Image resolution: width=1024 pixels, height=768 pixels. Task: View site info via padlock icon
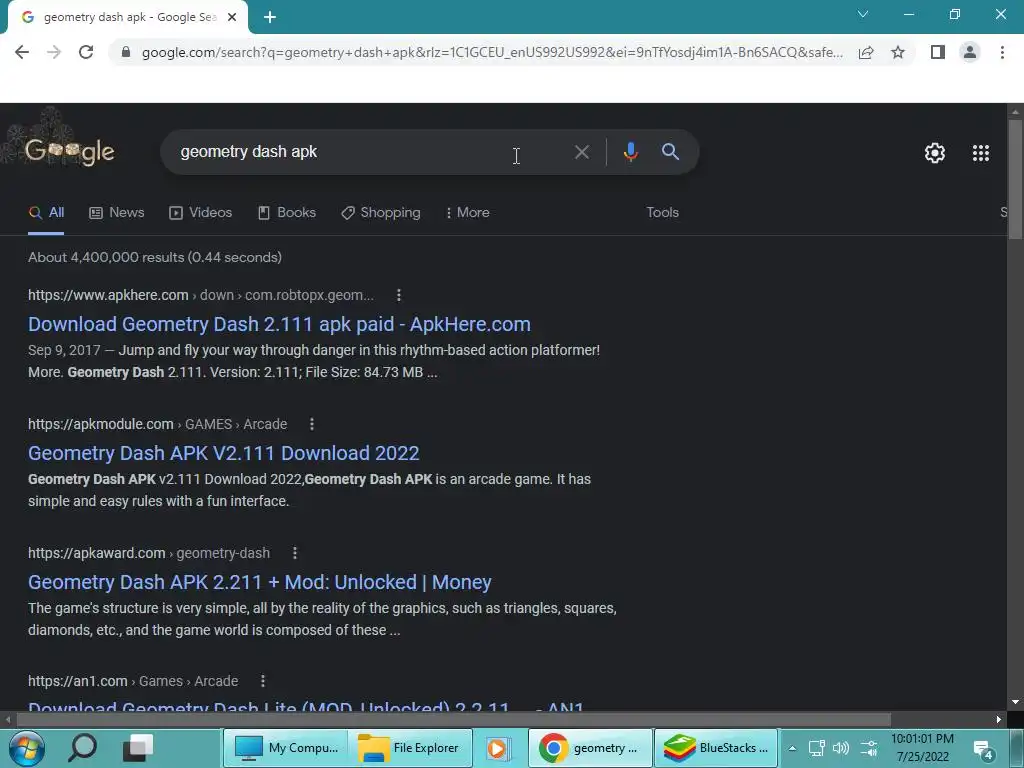click(x=126, y=52)
